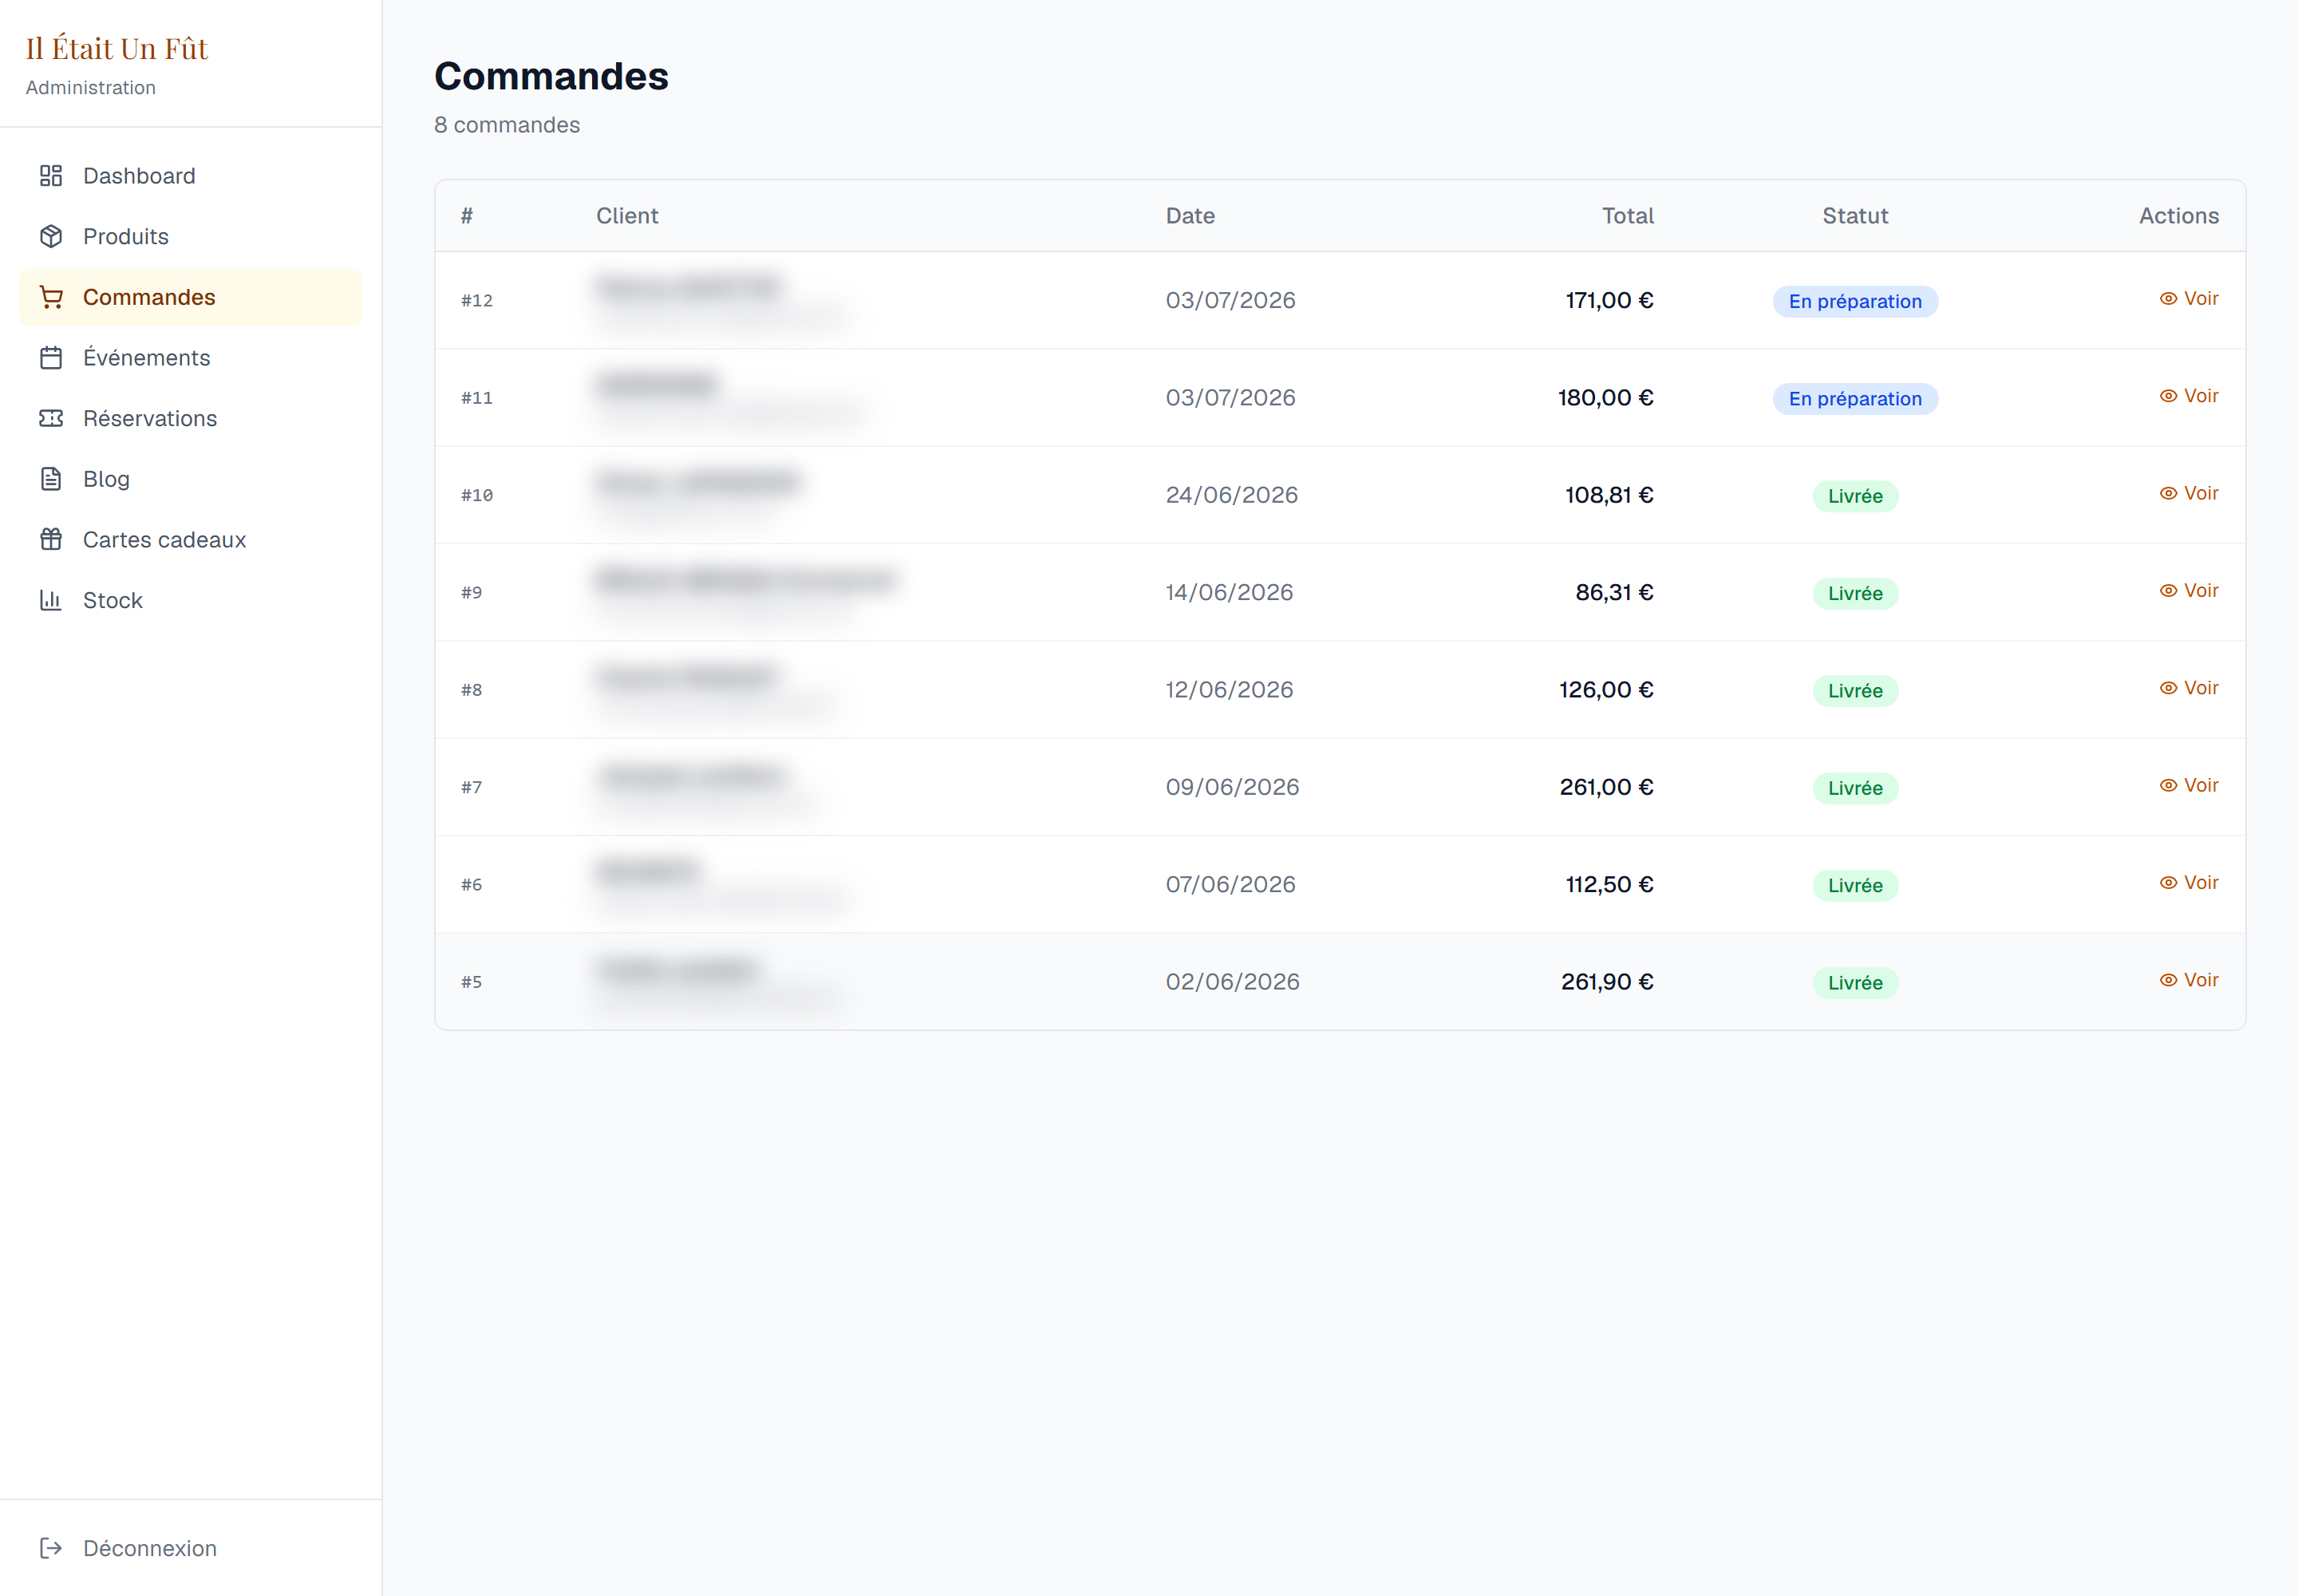
Task: Click the Total column header
Action: point(1628,216)
